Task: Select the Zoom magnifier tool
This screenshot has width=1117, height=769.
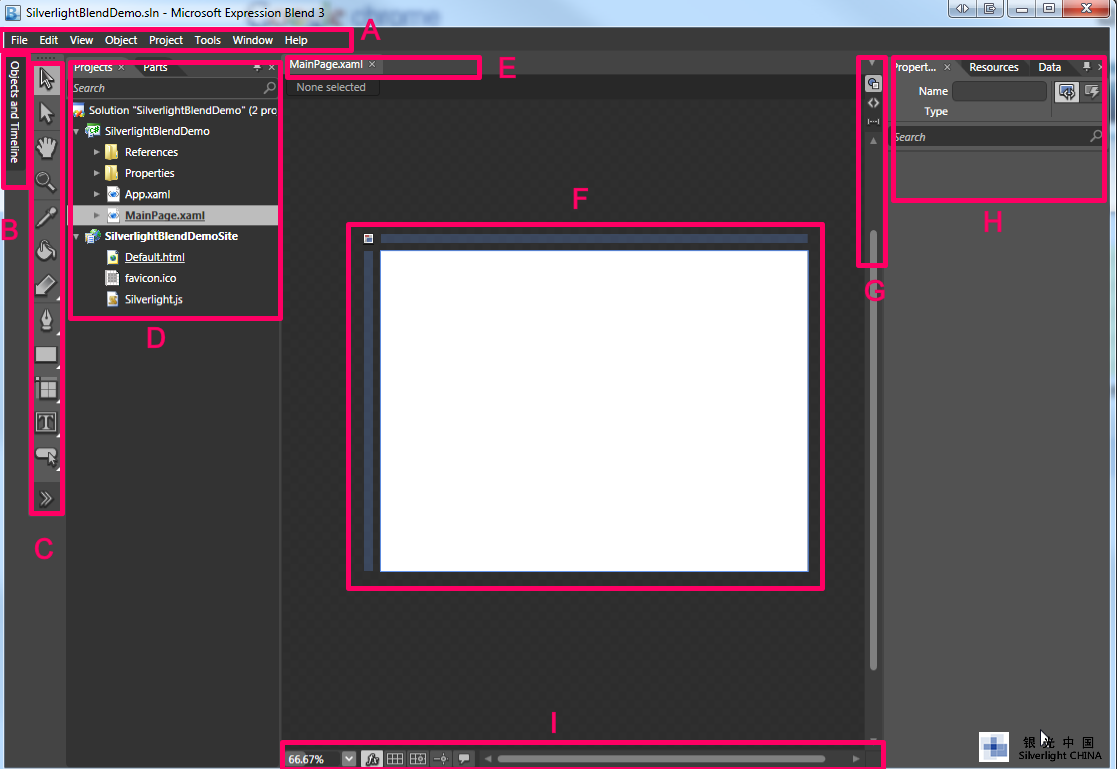Action: tap(46, 182)
